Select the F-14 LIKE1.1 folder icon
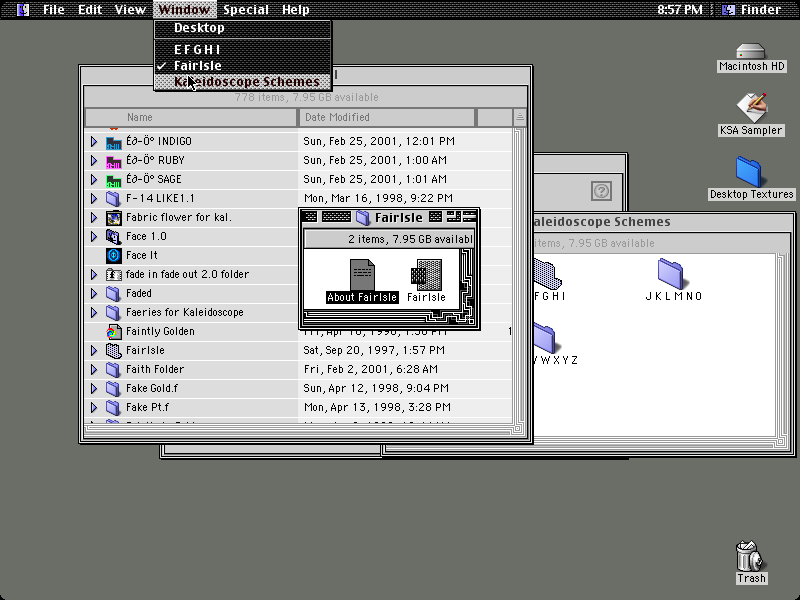 coord(113,198)
